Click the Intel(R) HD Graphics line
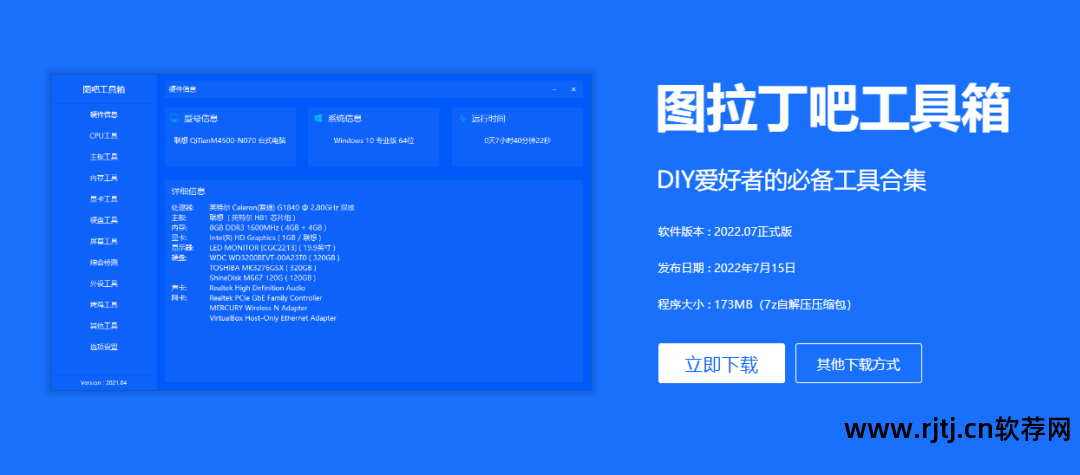The image size is (1080, 475). [x=265, y=238]
